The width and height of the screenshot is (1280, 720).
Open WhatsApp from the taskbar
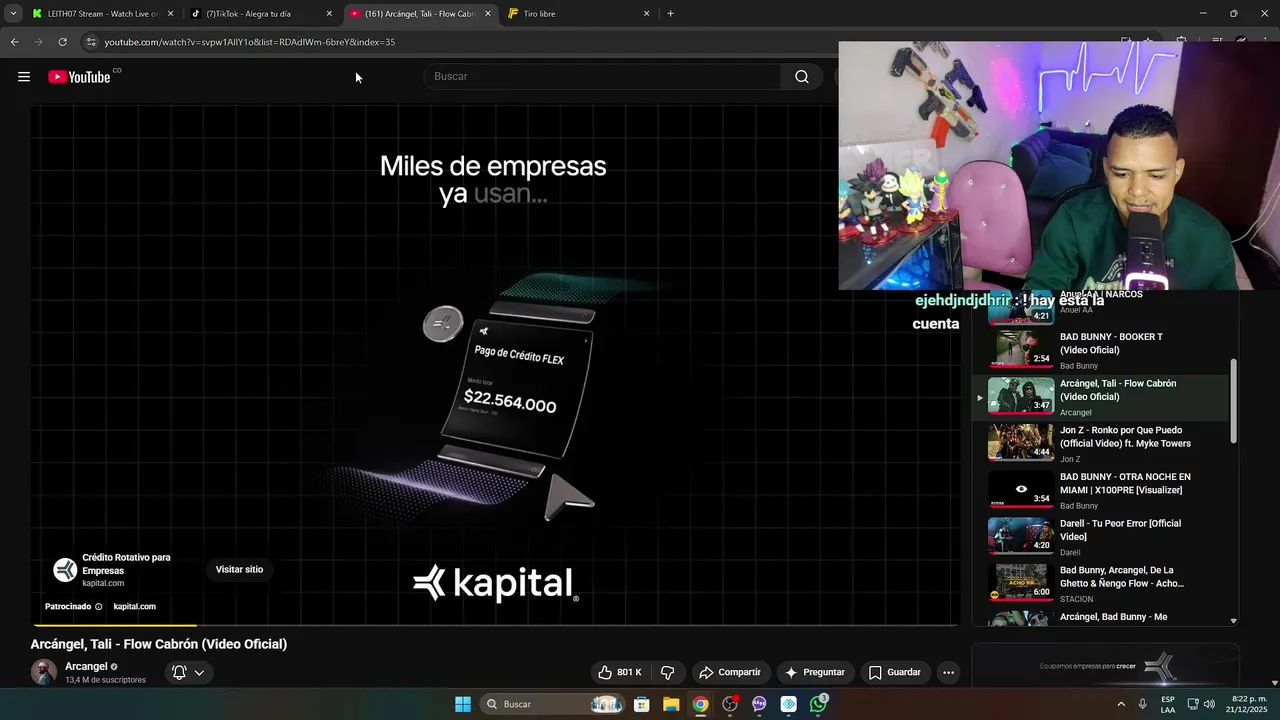(x=818, y=704)
